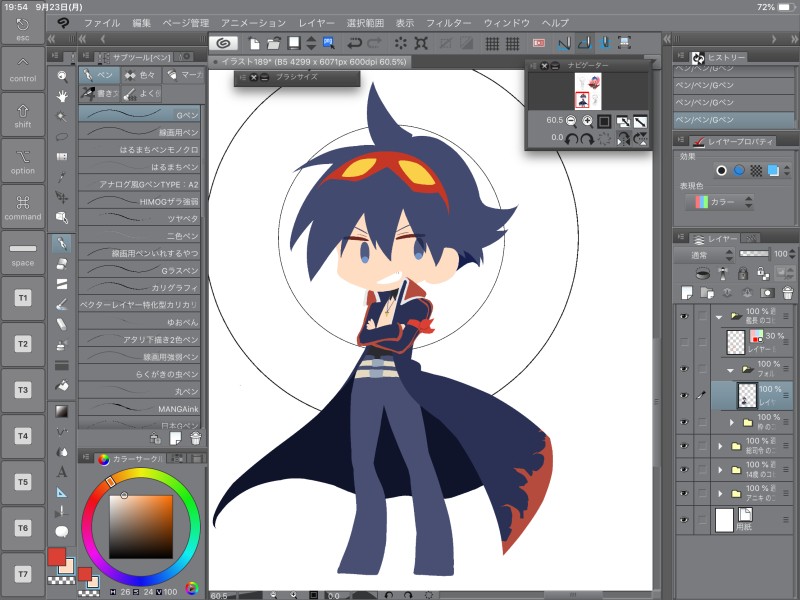800x600 pixels.
Task: Tap the space edge key
Action: [22, 253]
